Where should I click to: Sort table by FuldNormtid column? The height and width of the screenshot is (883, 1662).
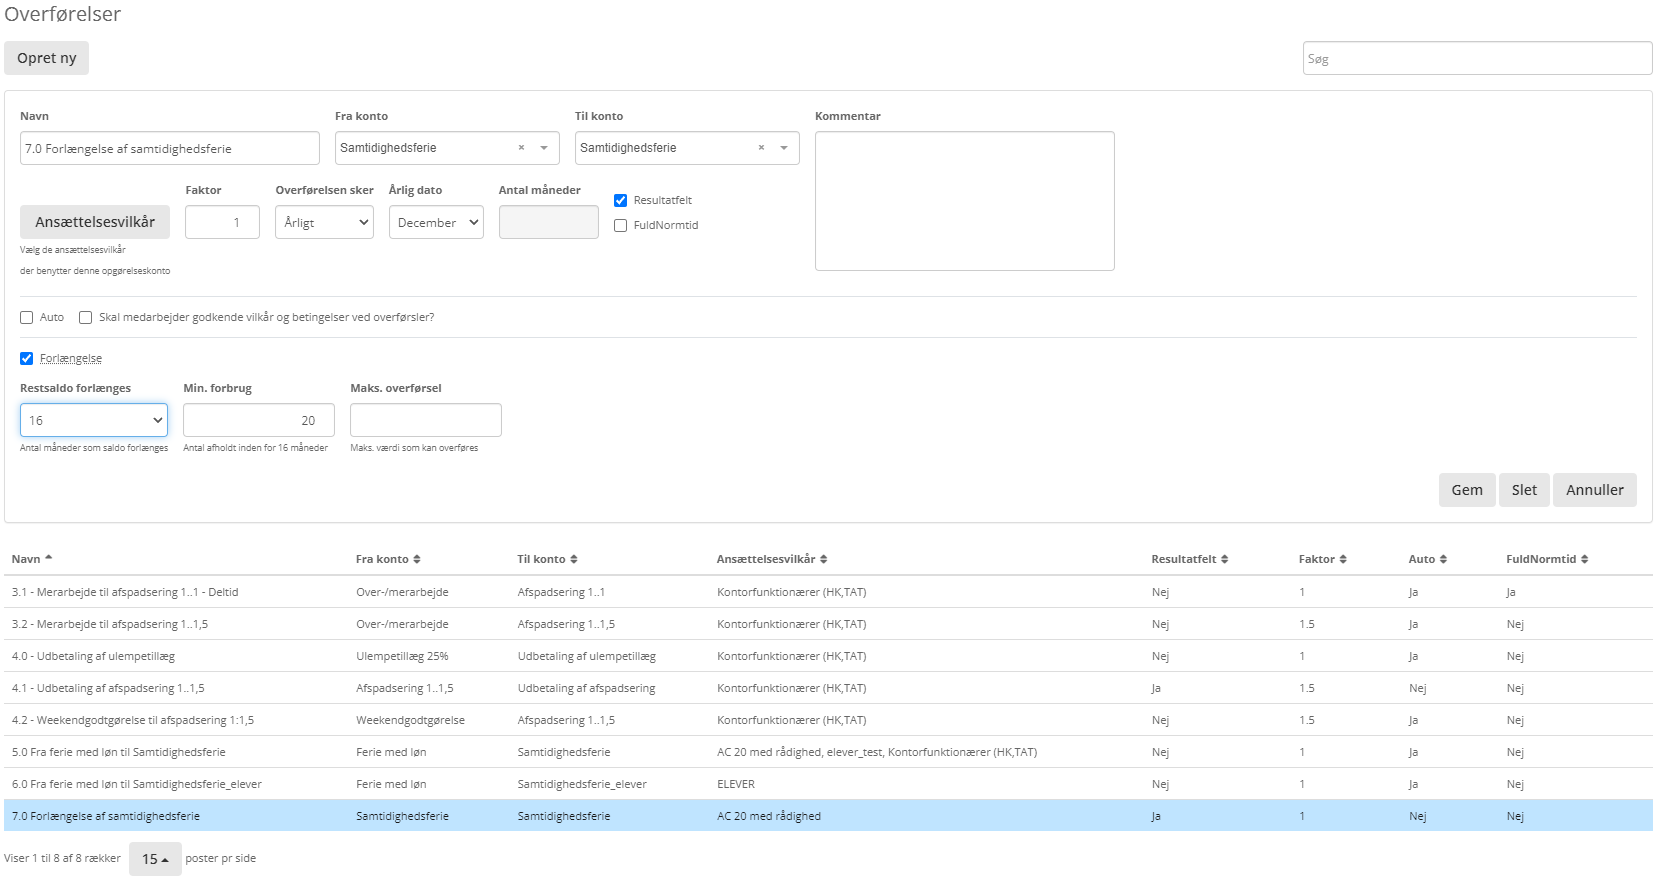(1584, 559)
